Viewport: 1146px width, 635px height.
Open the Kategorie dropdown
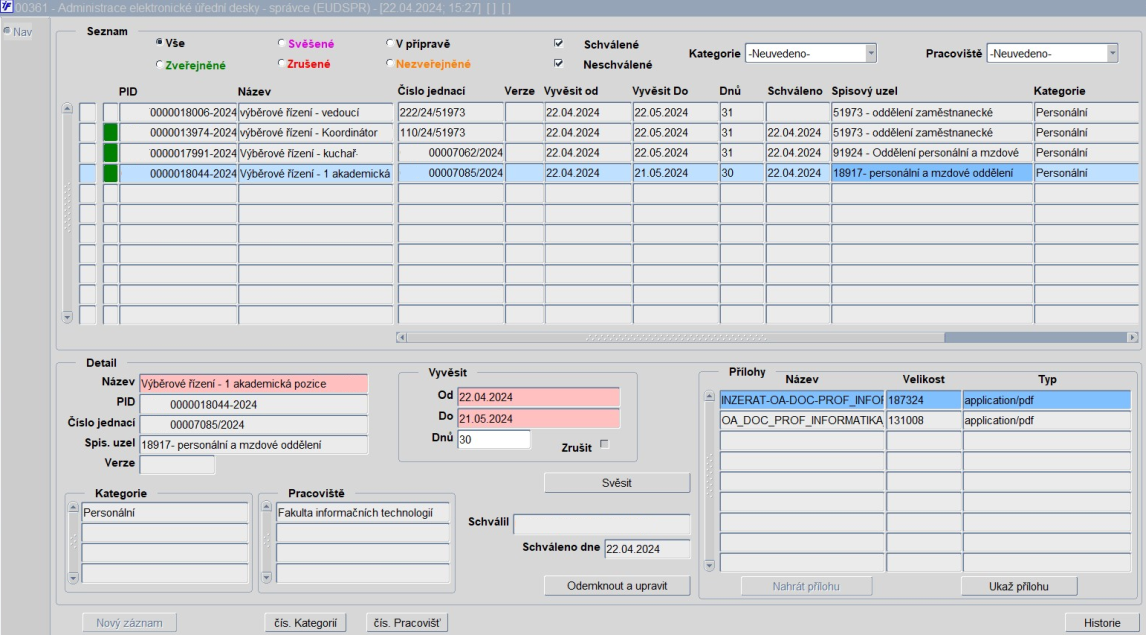tap(870, 53)
